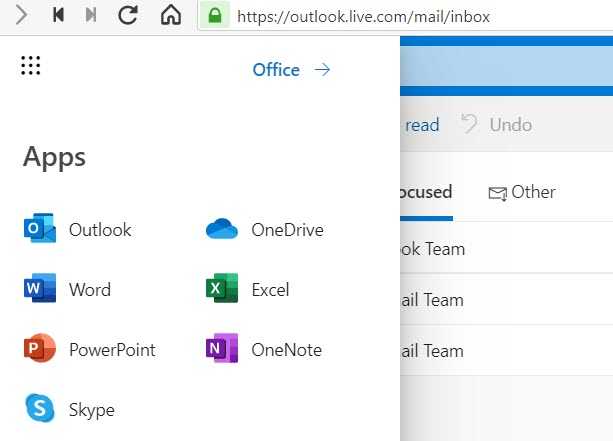Select the Outlook app label
The height and width of the screenshot is (441, 613).
click(x=100, y=230)
